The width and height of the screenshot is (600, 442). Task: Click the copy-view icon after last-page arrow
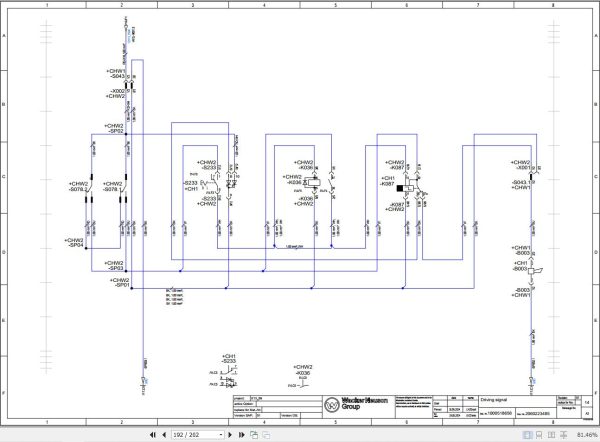254,435
